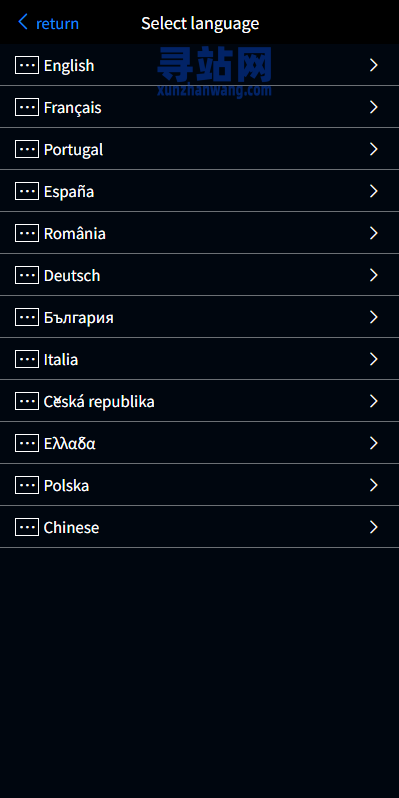Click the flag placeholder icon beside English

pos(27,65)
